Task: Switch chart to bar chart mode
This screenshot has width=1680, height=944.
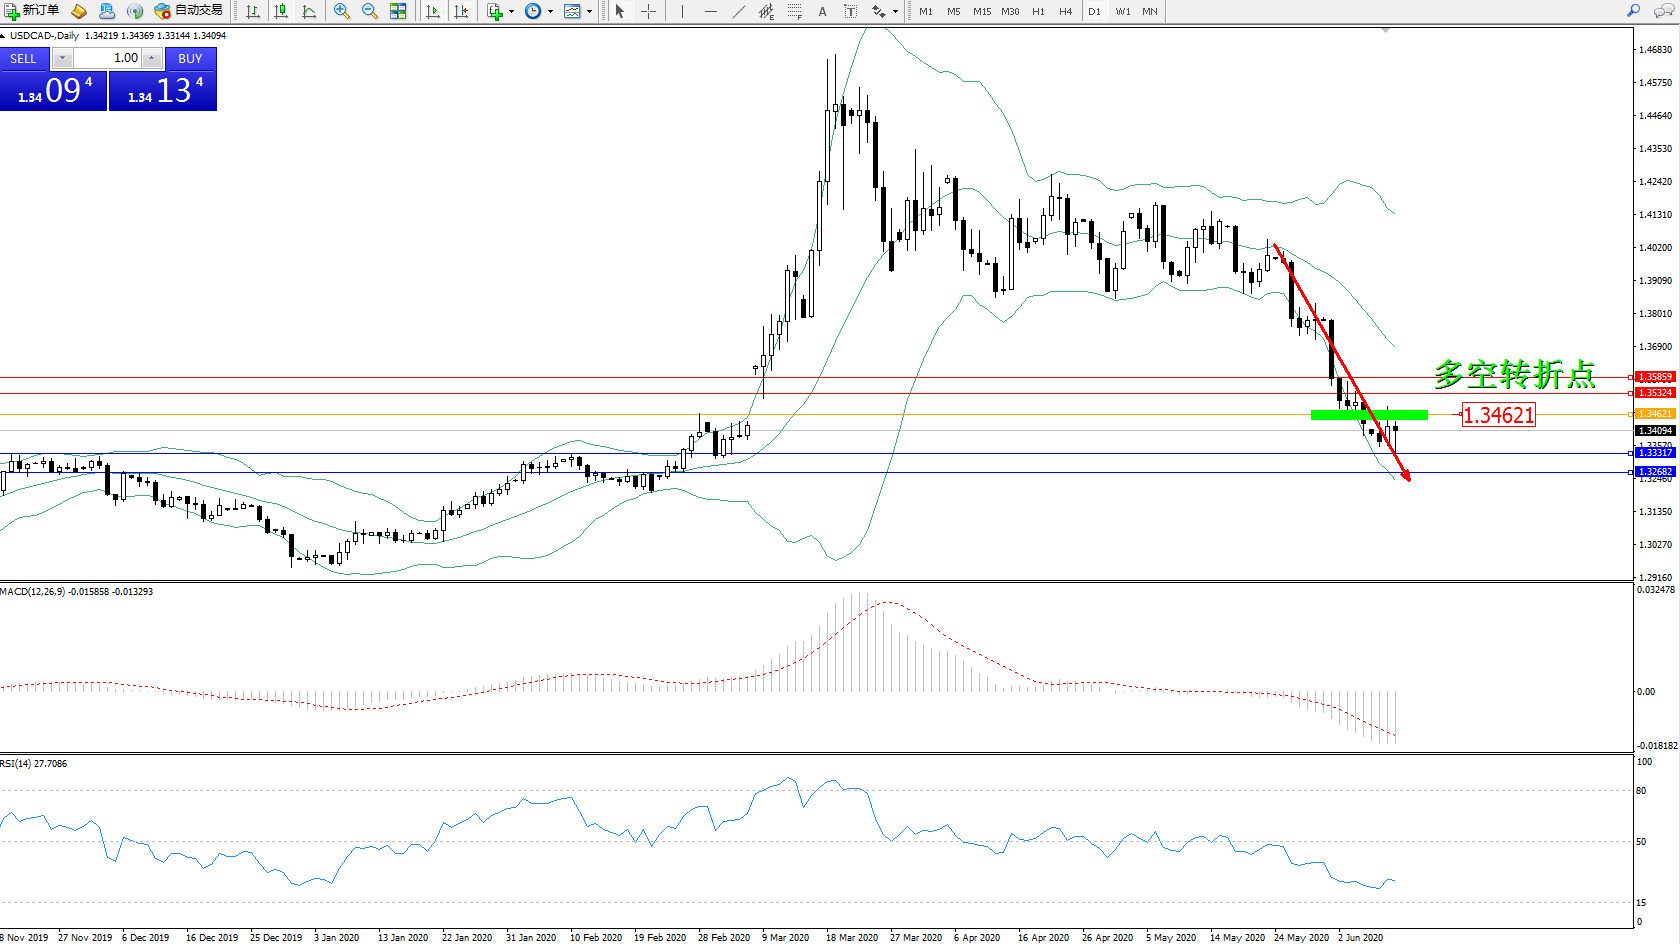Action: (253, 11)
